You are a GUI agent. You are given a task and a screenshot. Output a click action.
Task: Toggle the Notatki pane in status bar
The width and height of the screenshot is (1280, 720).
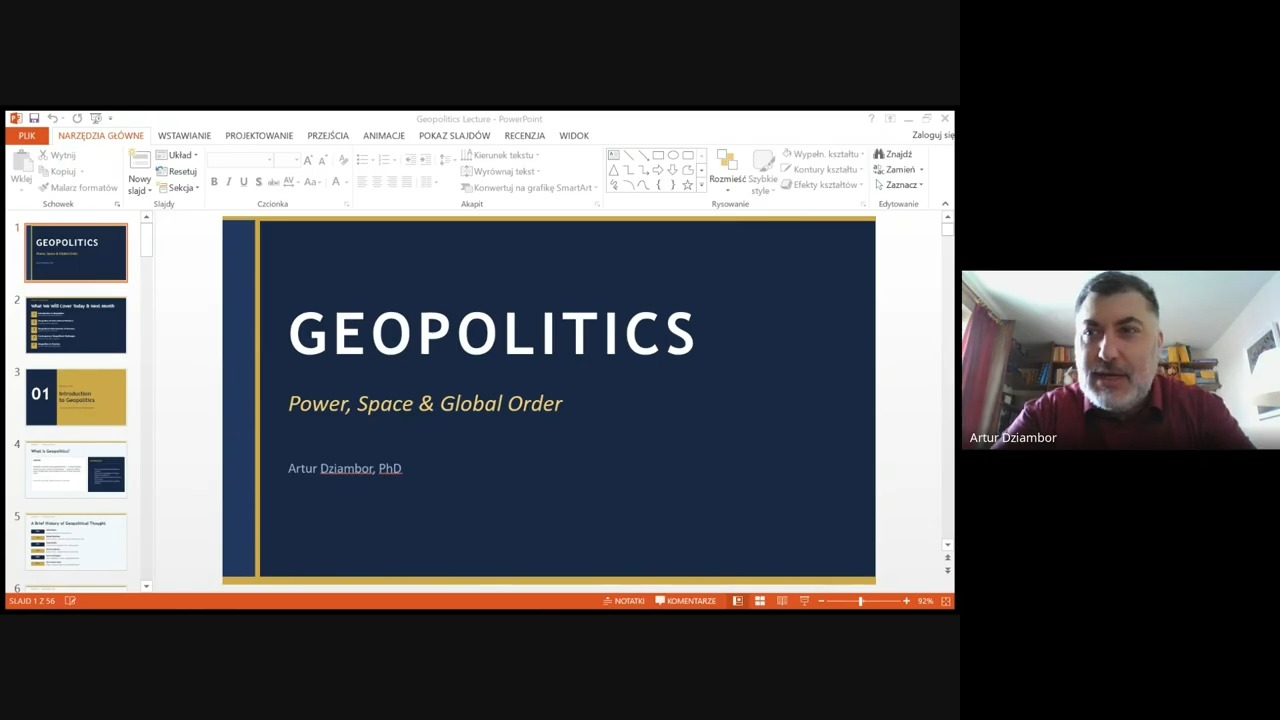click(x=624, y=601)
